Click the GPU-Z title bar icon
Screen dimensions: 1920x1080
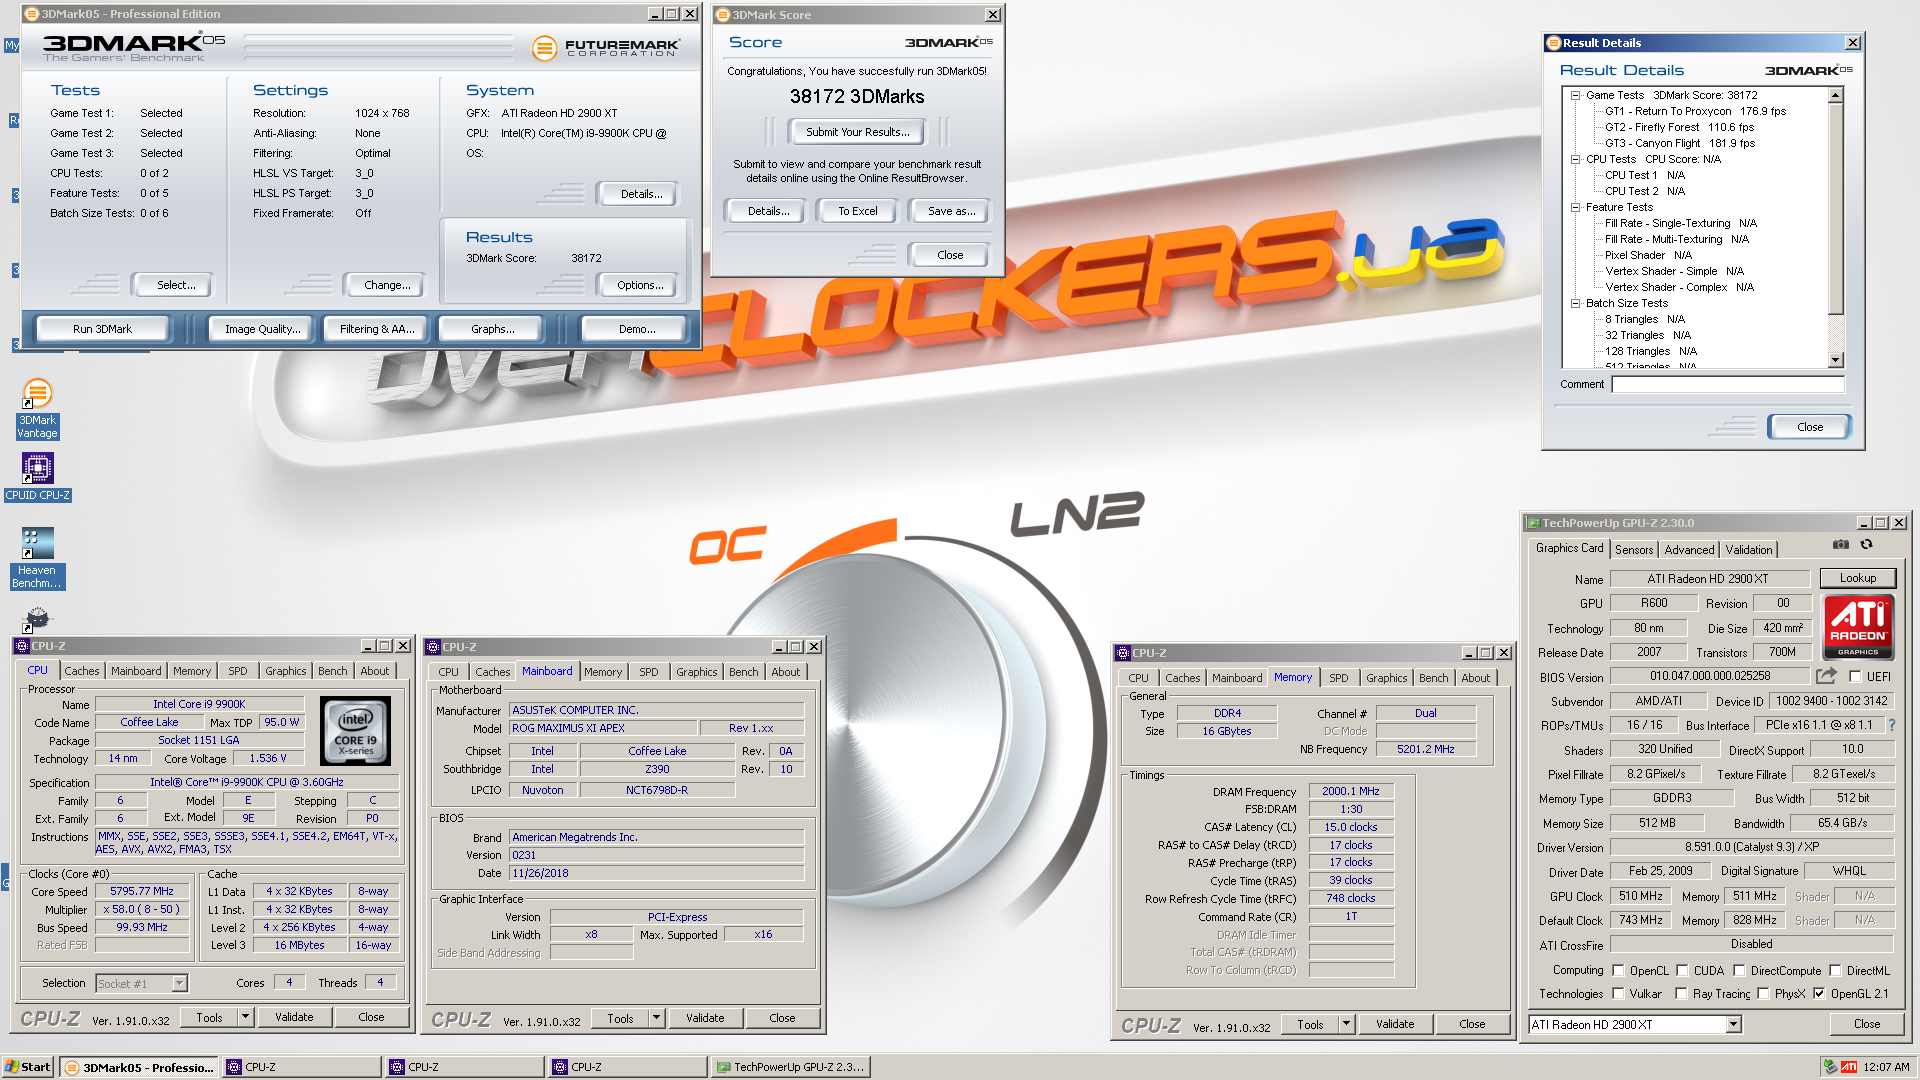click(x=1532, y=523)
